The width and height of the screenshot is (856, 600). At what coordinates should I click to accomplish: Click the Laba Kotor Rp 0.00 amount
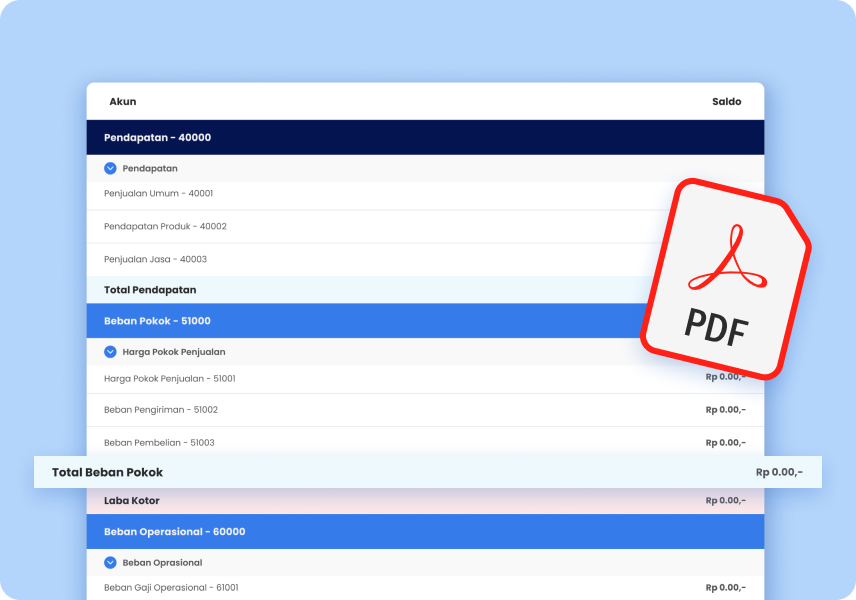[726, 501]
